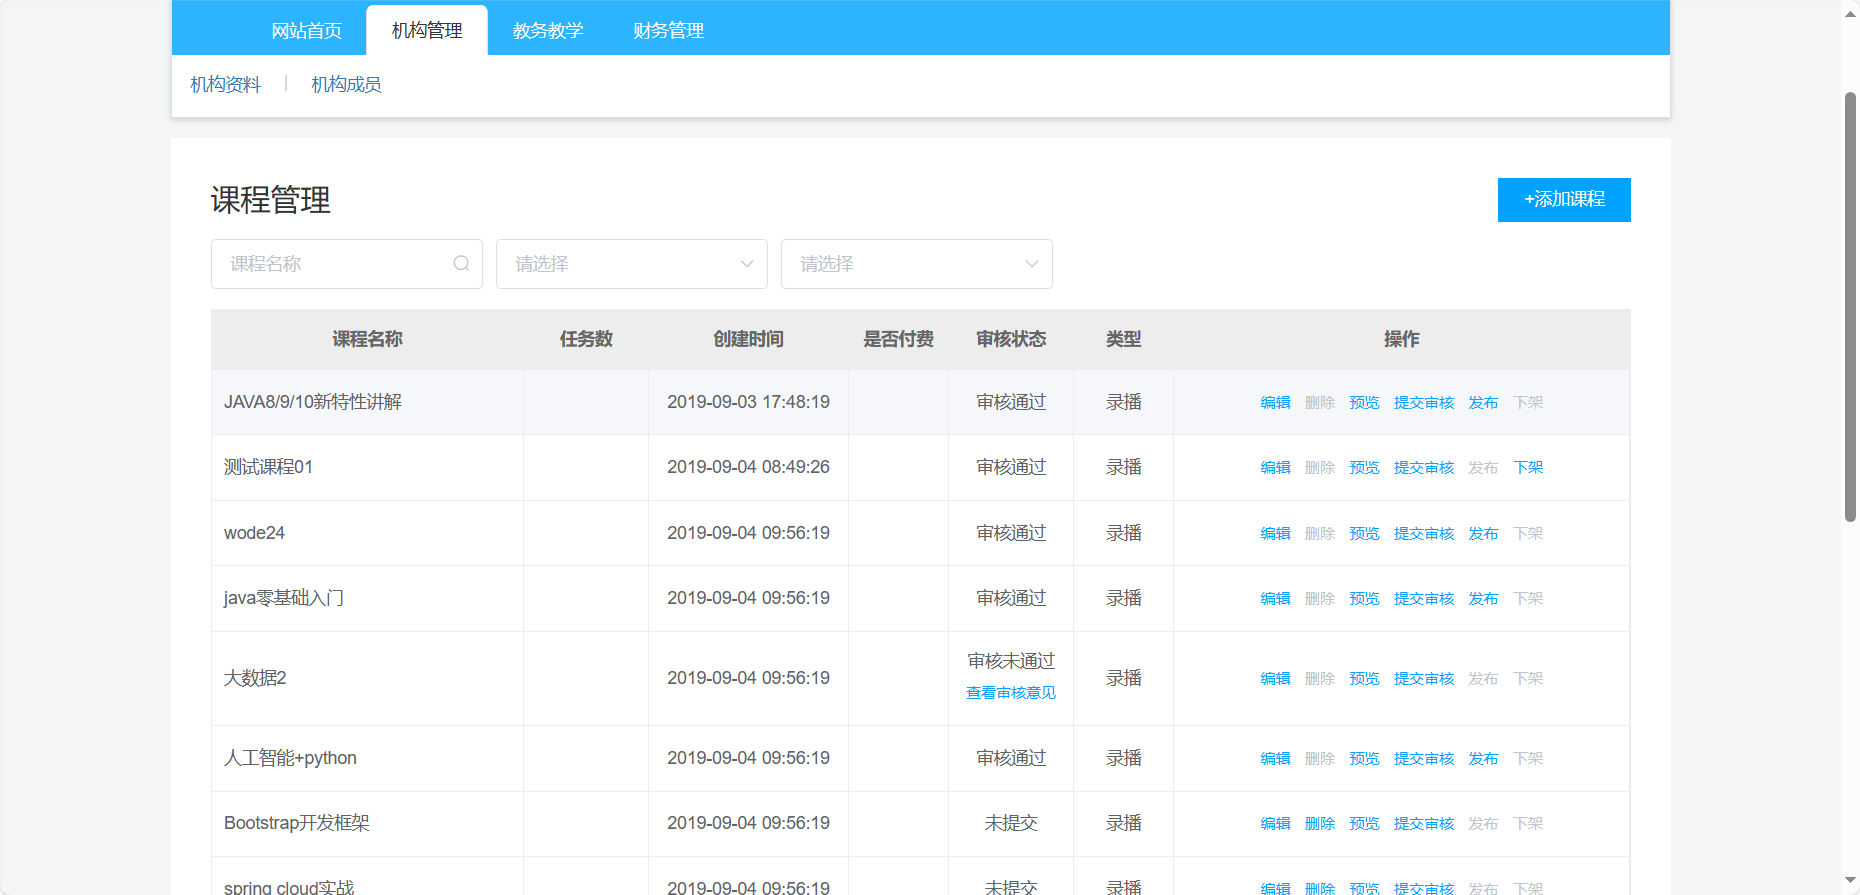Submit 大数据2 for review
This screenshot has width=1860, height=895.
click(1424, 678)
